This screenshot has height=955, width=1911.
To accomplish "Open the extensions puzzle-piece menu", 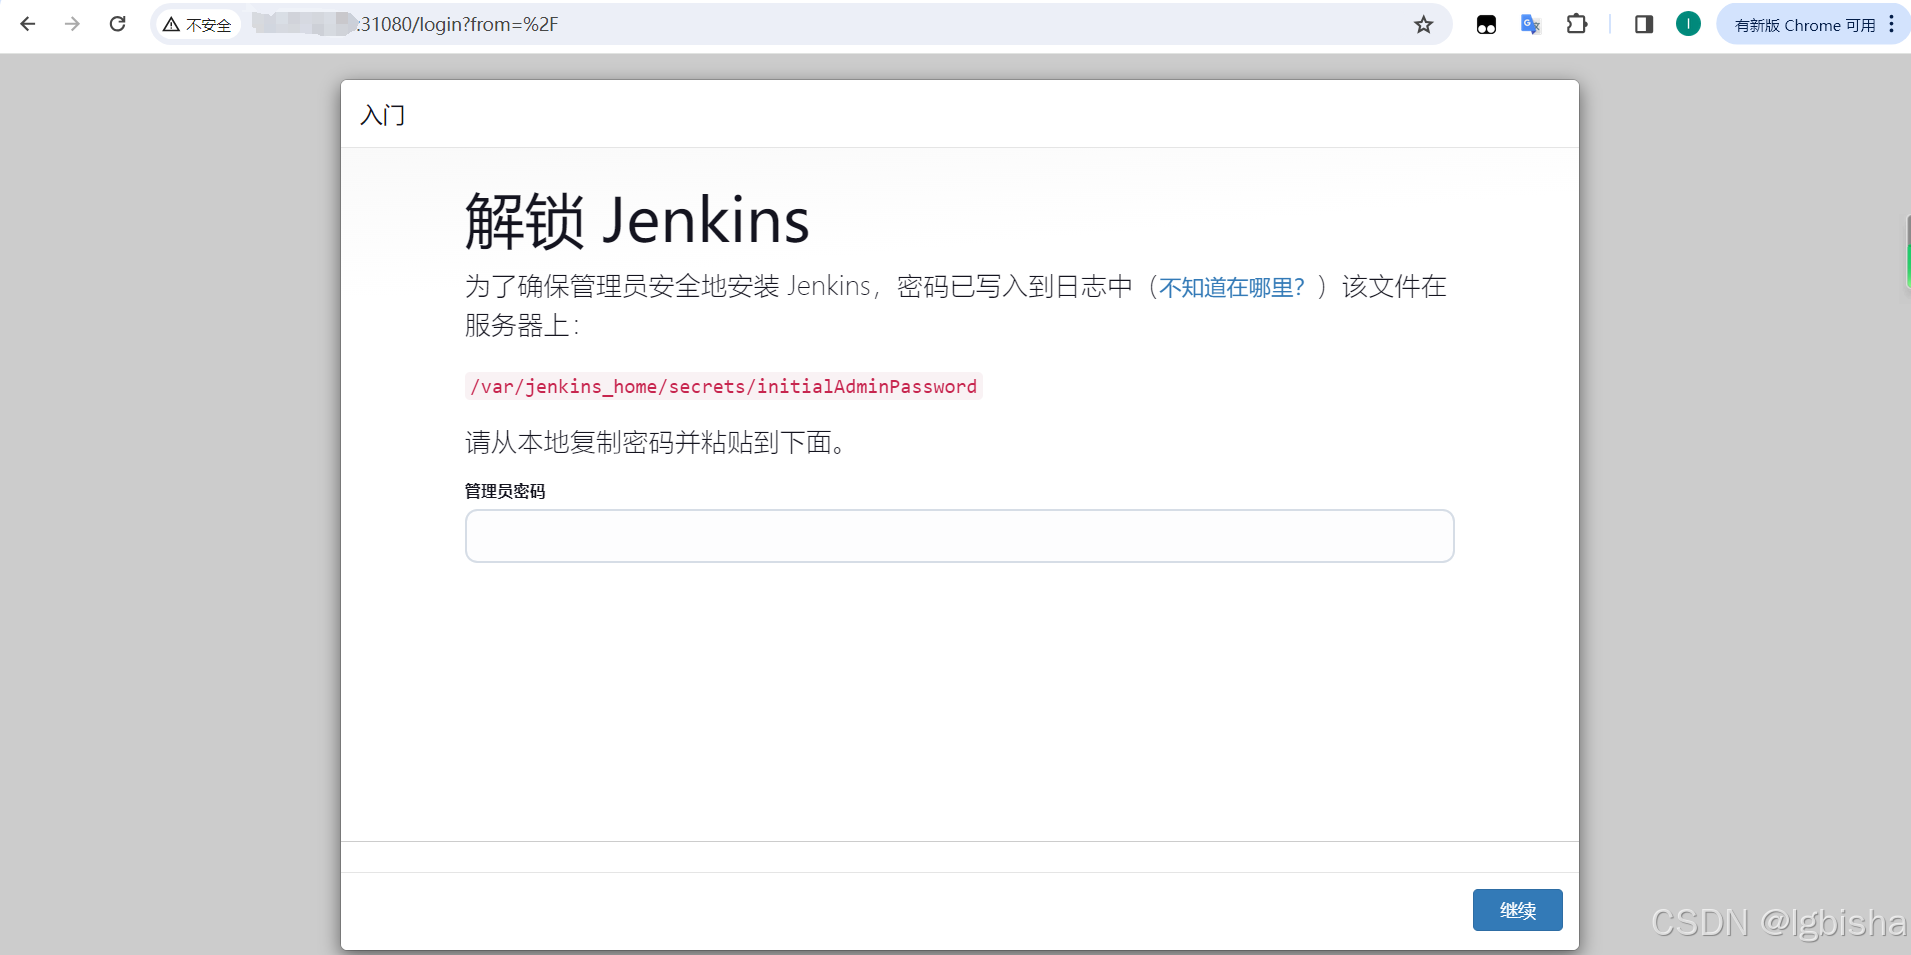I will (1577, 24).
